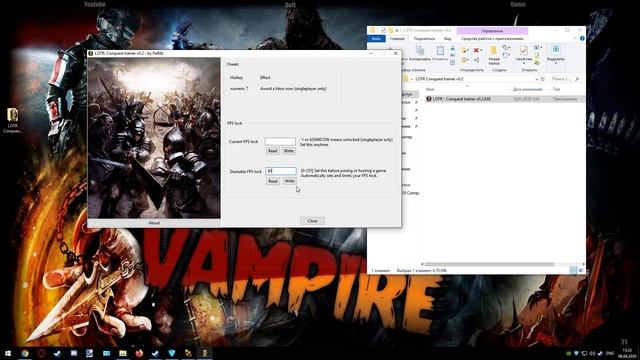
Task: Click the Rename icon in Organize group
Action: click(476, 60)
